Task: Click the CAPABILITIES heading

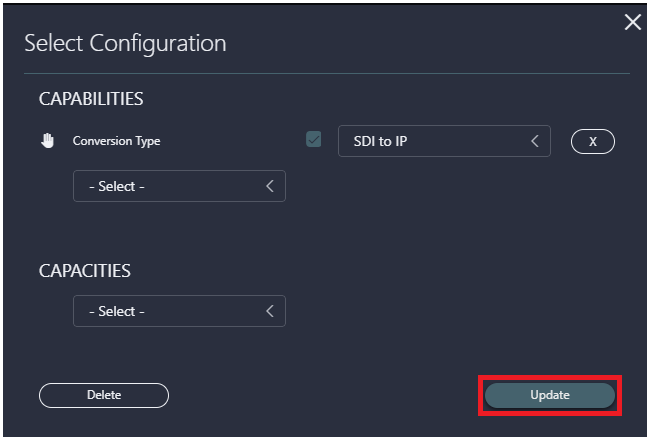Action: 91,99
